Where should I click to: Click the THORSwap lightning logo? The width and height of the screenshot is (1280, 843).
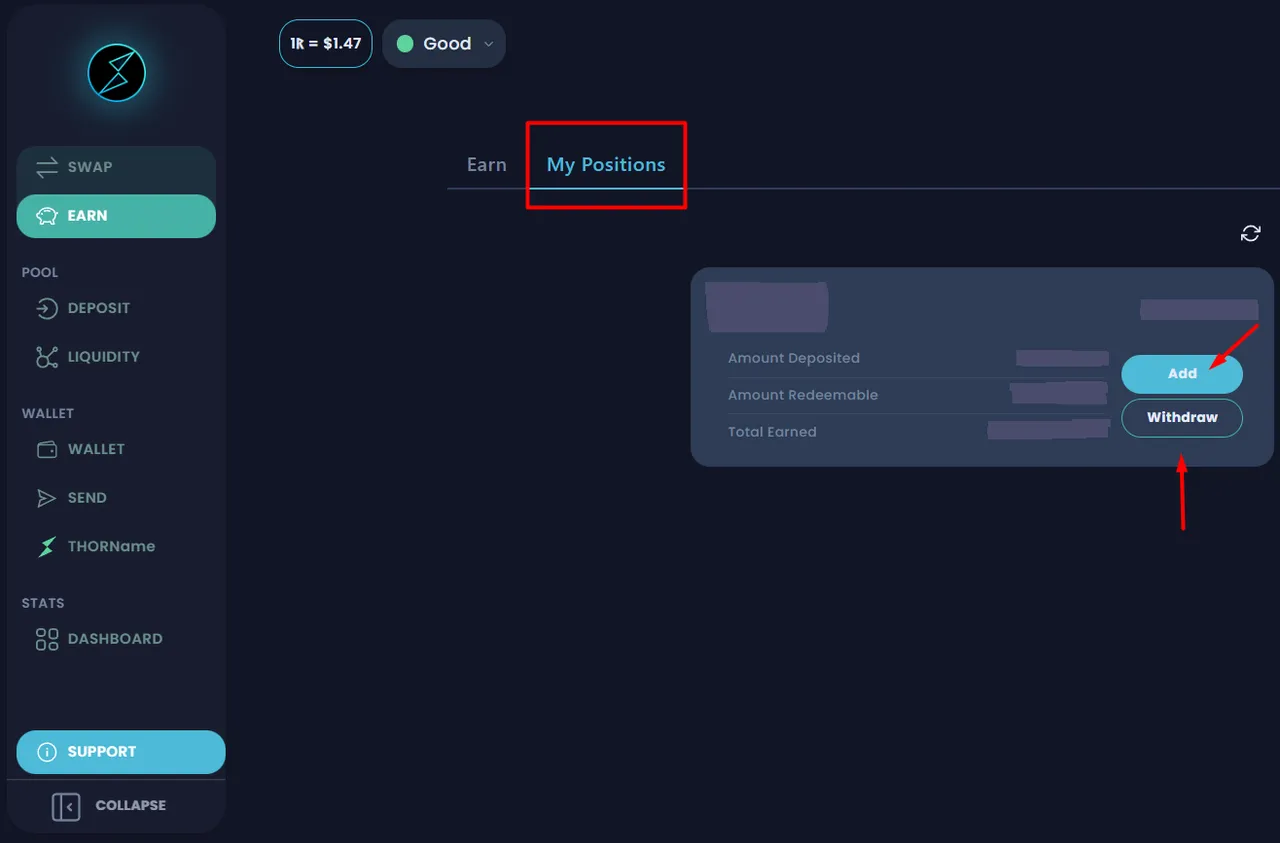pyautogui.click(x=117, y=72)
